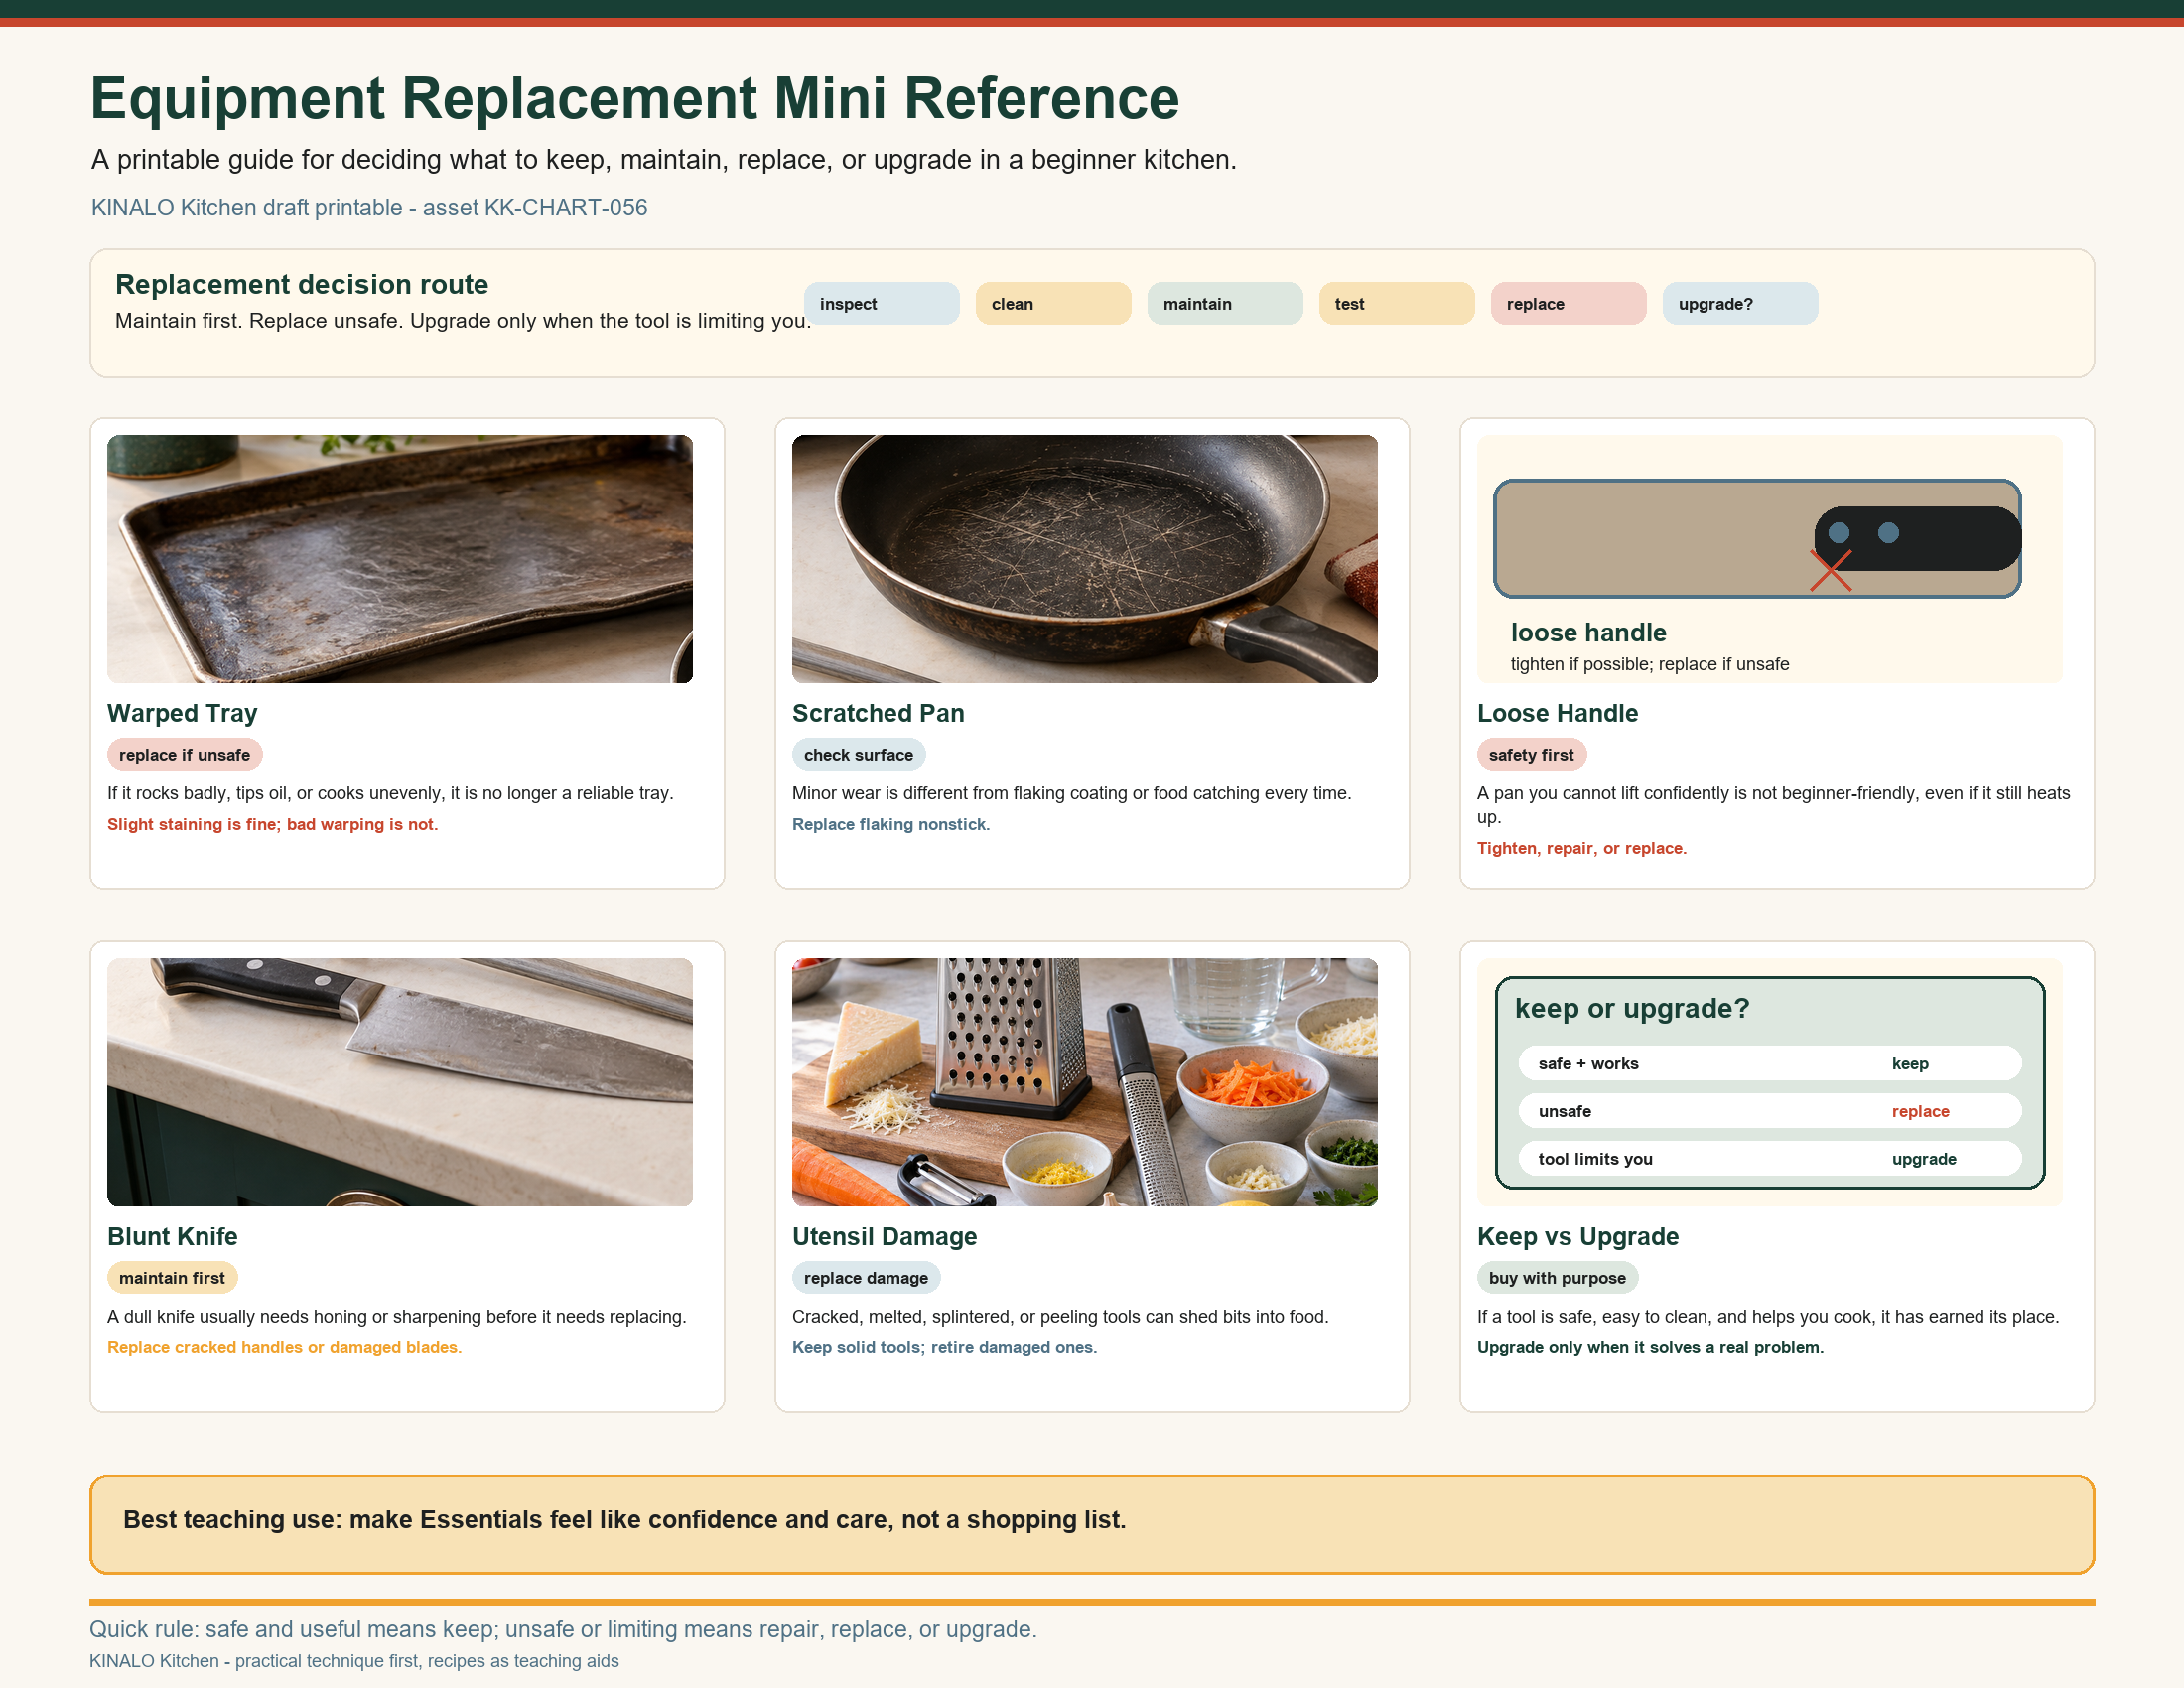Click the inspect step chip
The height and width of the screenshot is (1688, 2184).
tap(881, 304)
